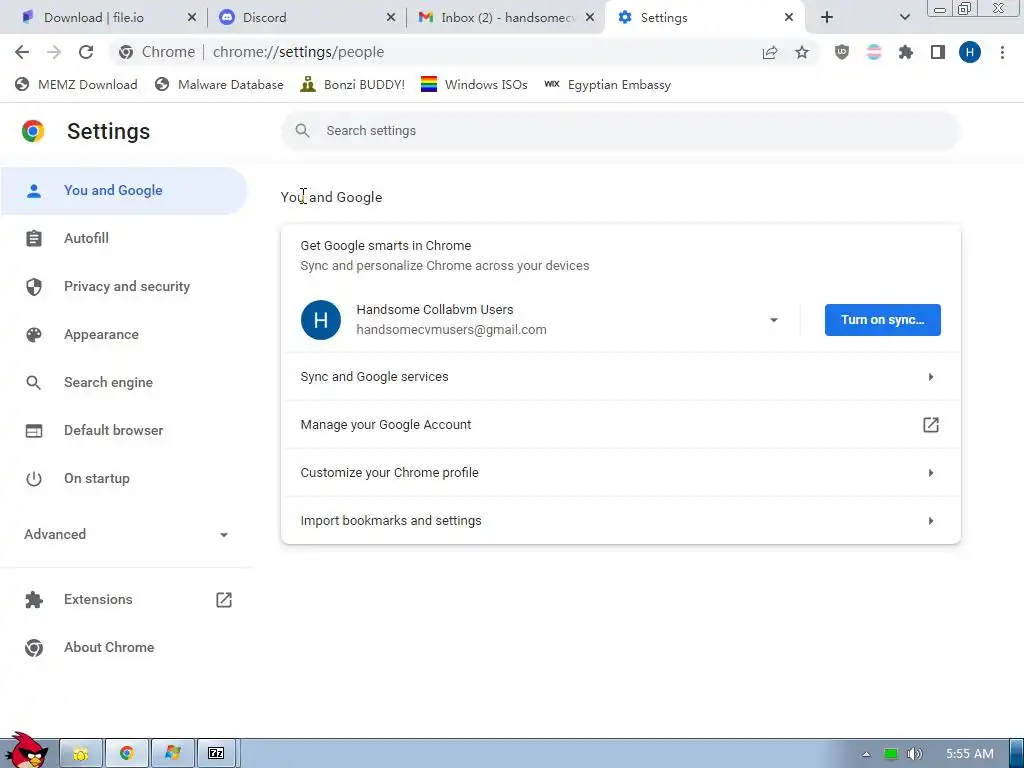The width and height of the screenshot is (1024, 768).
Task: Open a new tab with plus button
Action: (827, 18)
